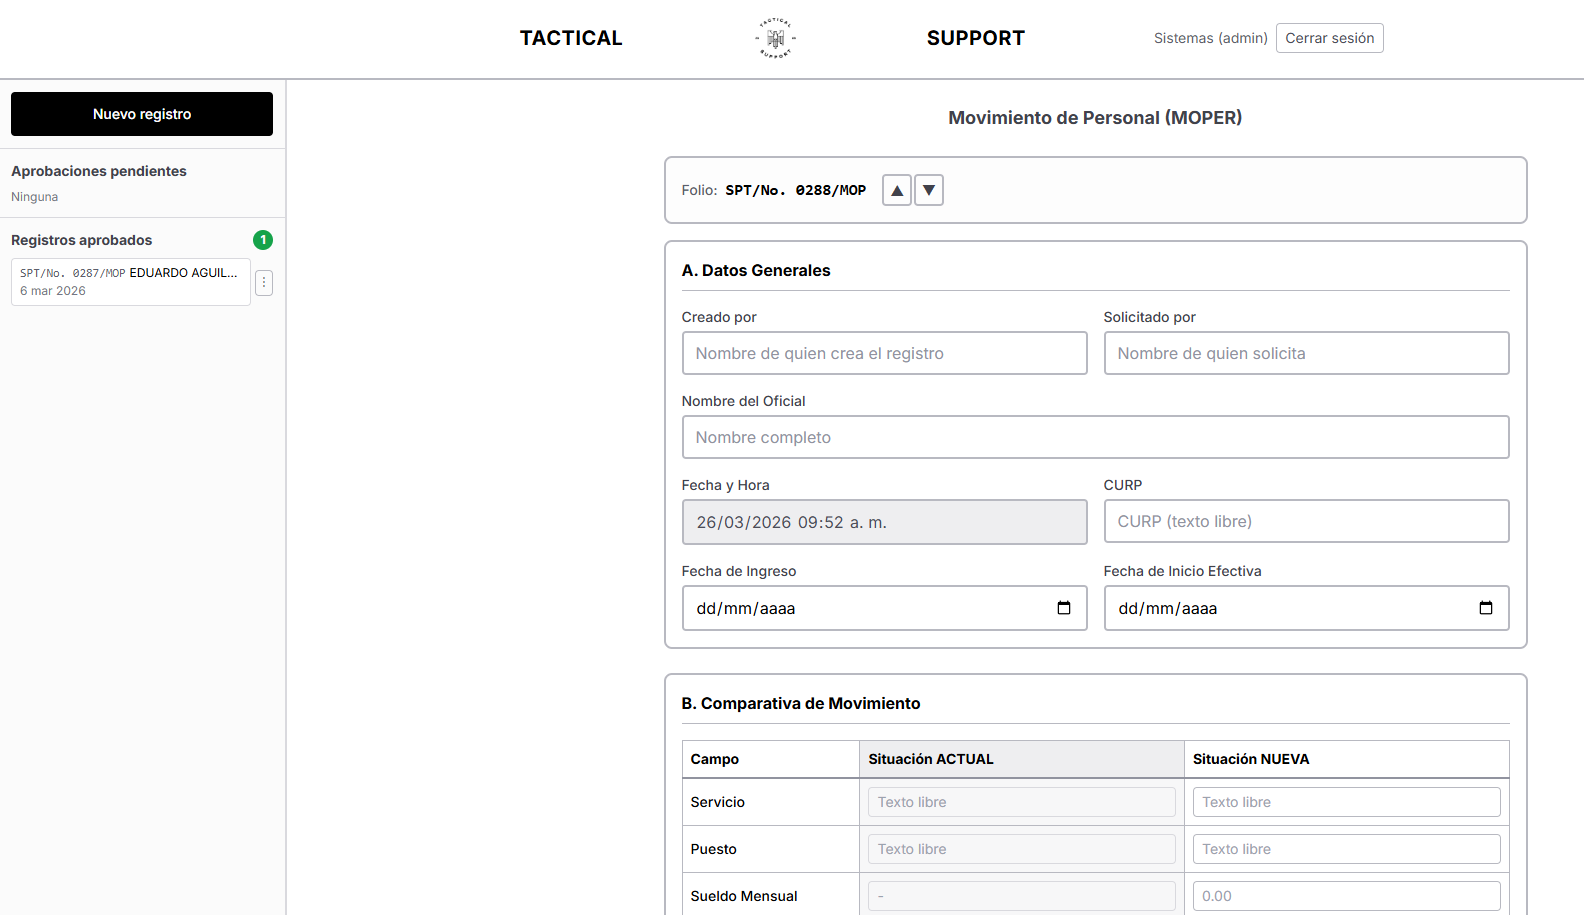Open options menu for record 0287/MOP

pyautogui.click(x=264, y=283)
